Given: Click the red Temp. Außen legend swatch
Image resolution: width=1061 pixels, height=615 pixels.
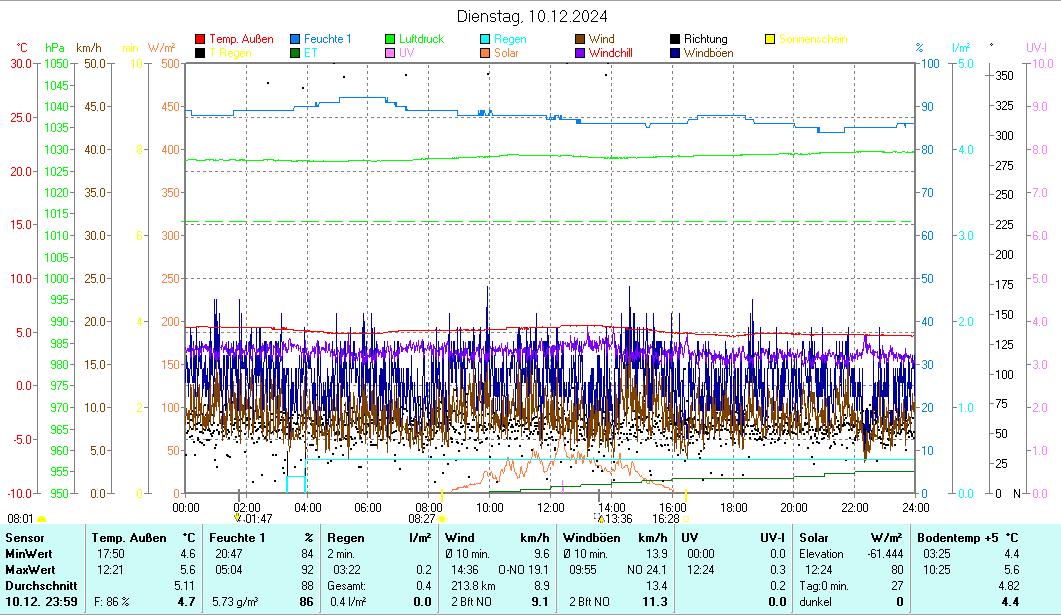Looking at the screenshot, I should [x=200, y=39].
